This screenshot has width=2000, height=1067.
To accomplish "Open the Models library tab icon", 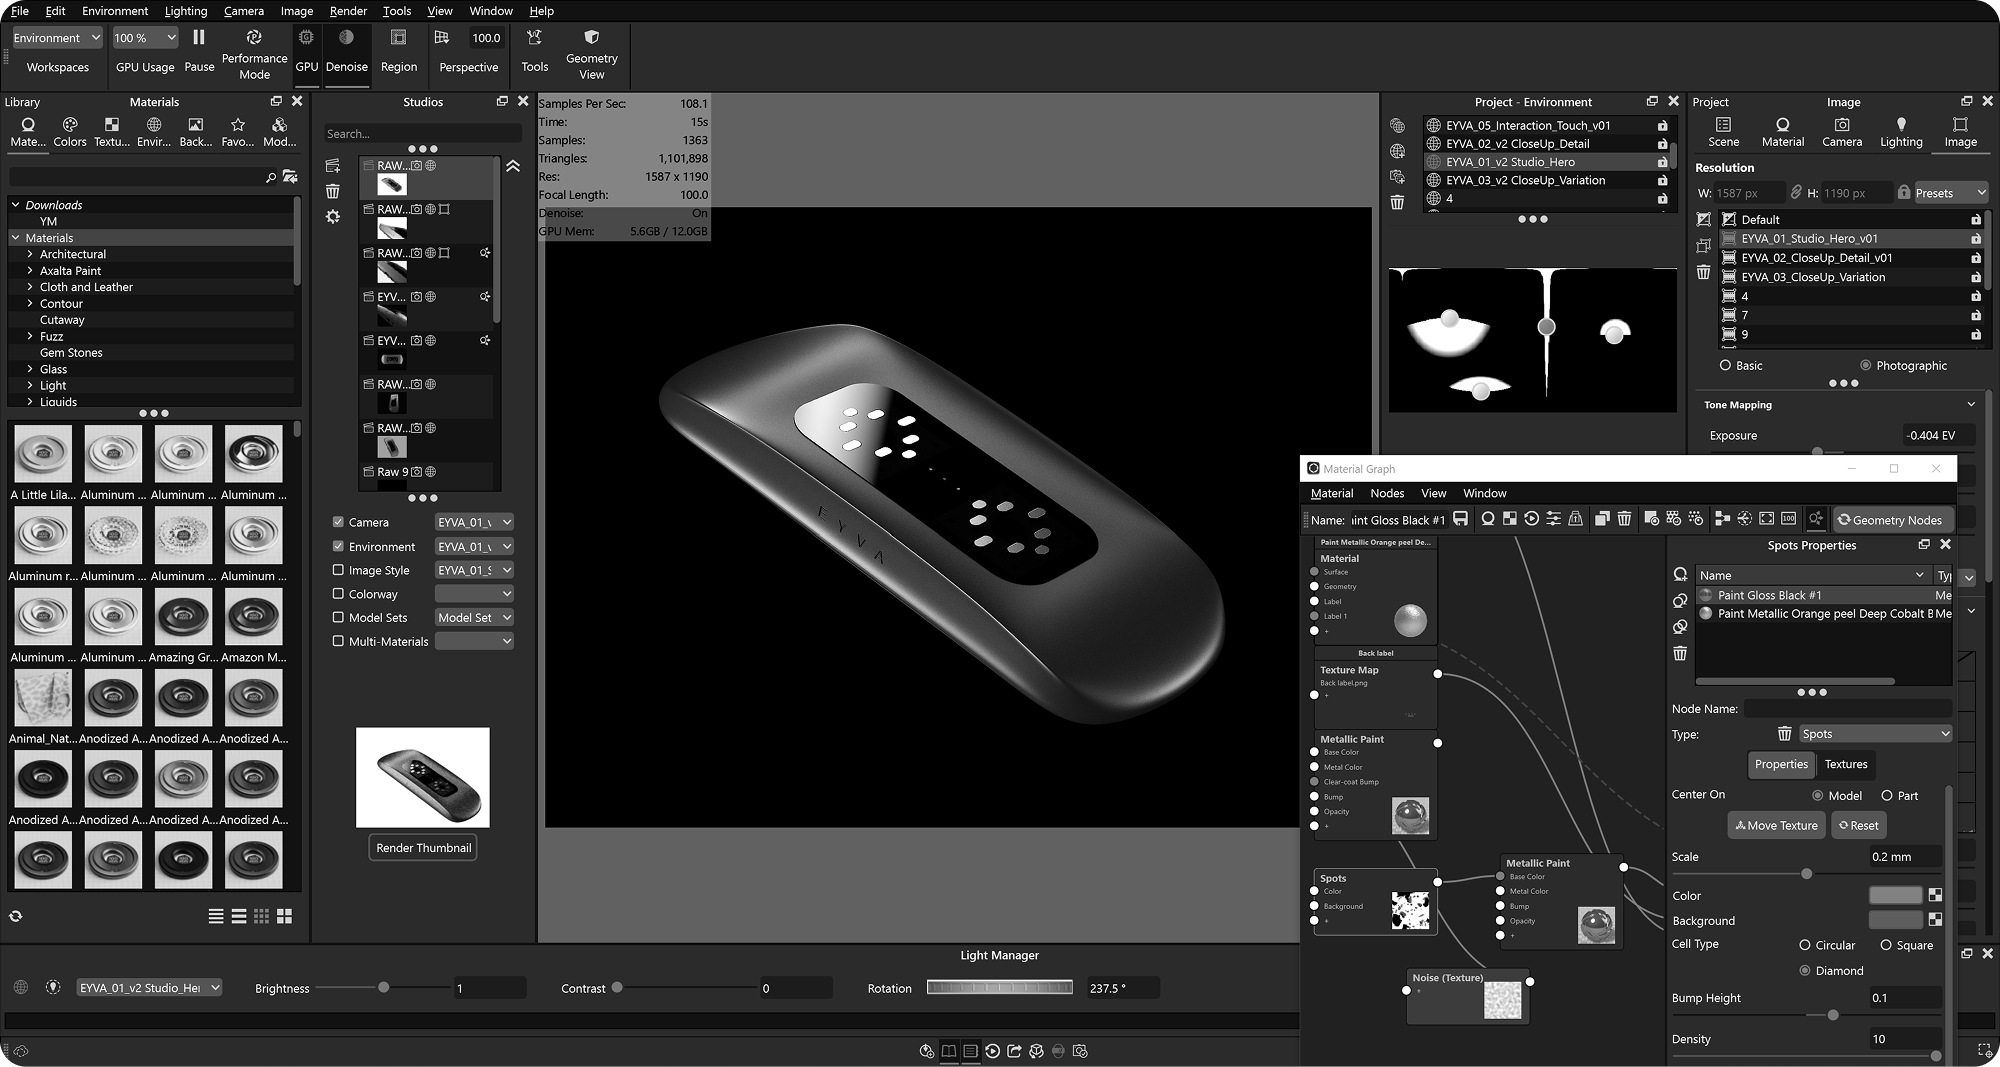I will 279,131.
